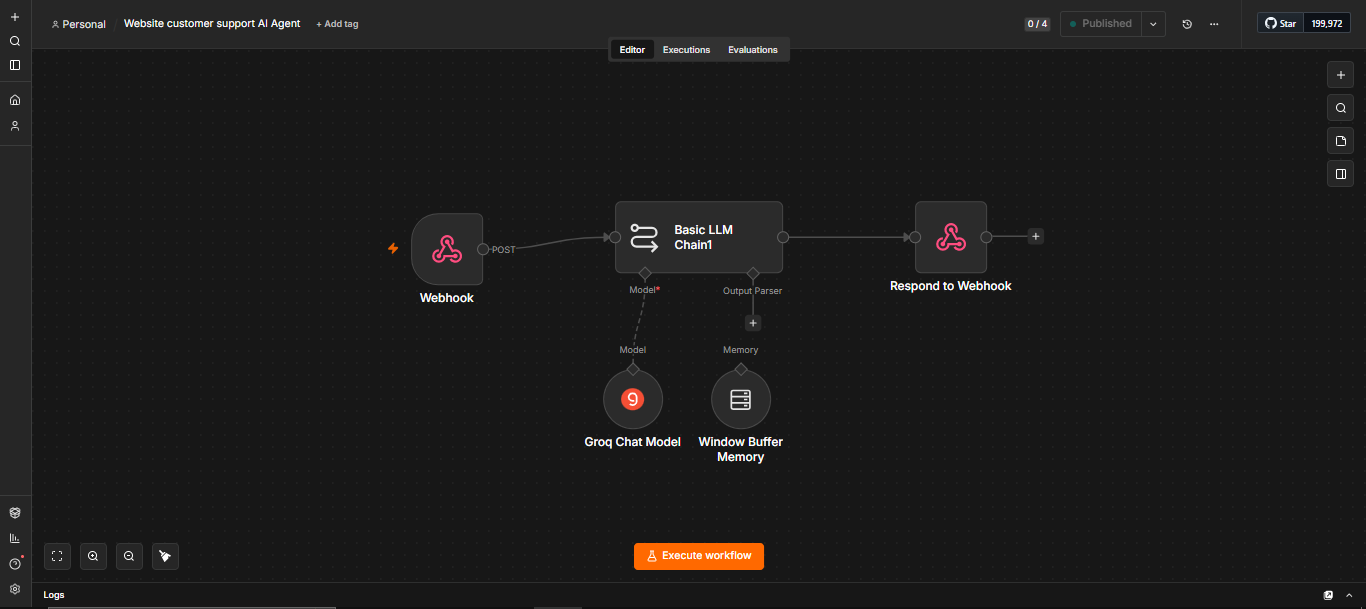Open node search on right canvas toolbar
This screenshot has width=1366, height=609.
click(x=1341, y=108)
